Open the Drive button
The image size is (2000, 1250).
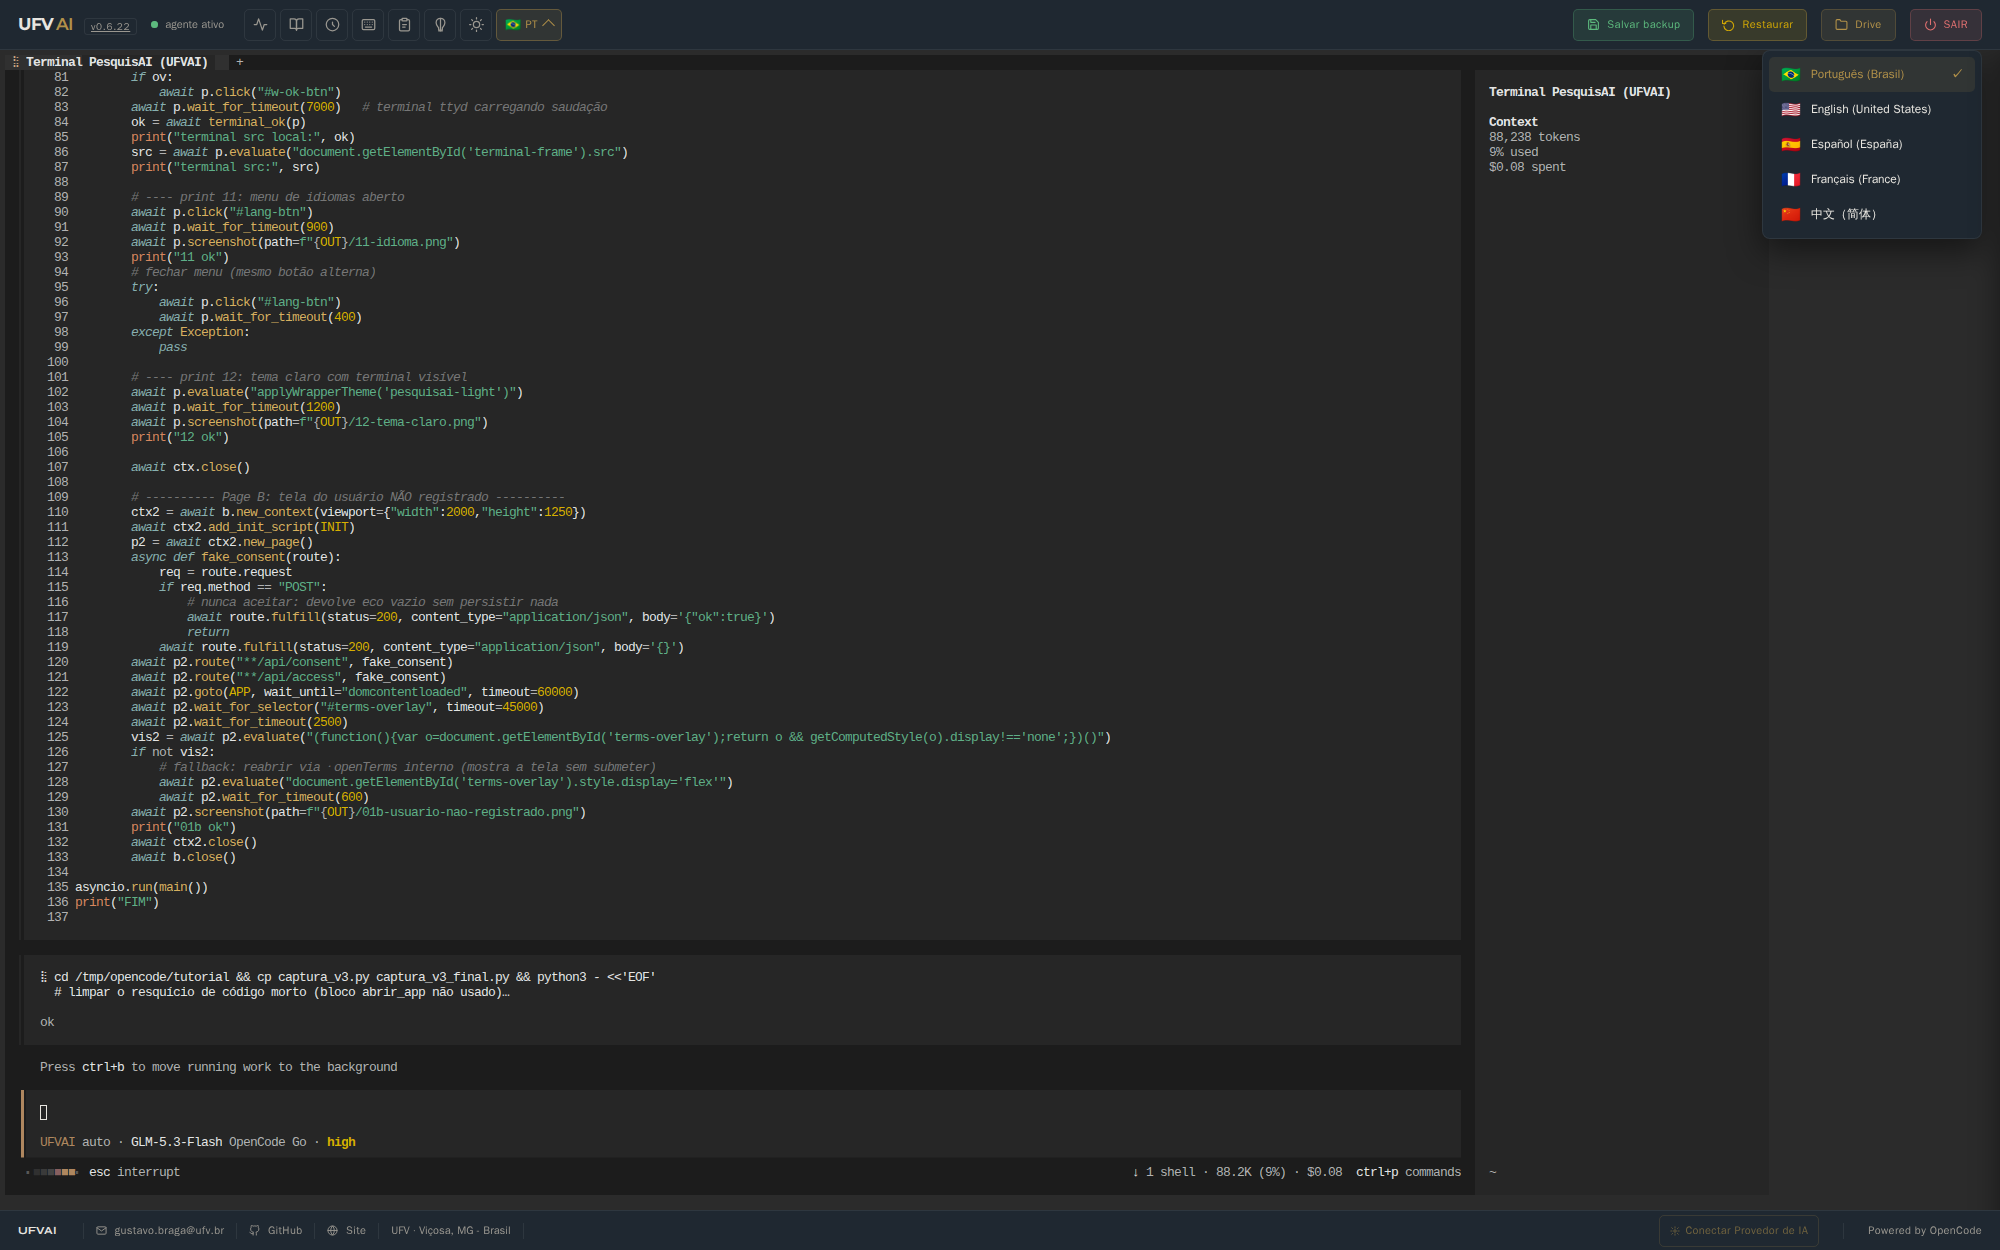[1858, 25]
